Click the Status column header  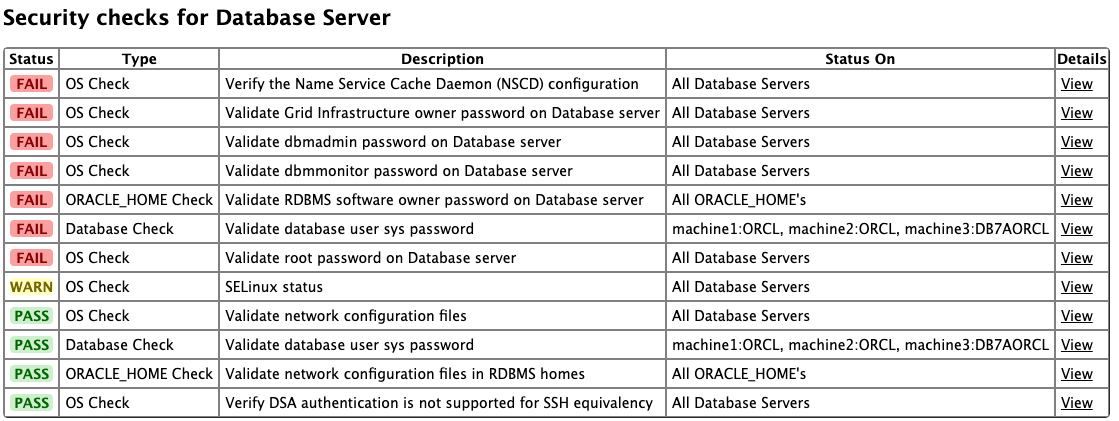point(31,59)
